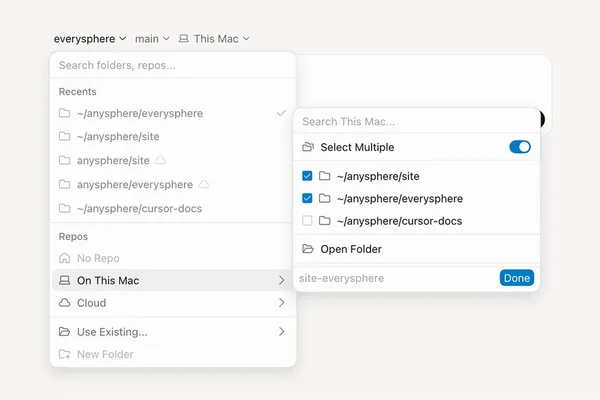This screenshot has height=400, width=600.
Task: Click folder icon for recent ~/anysphere/cursor-docs
Action: click(64, 208)
